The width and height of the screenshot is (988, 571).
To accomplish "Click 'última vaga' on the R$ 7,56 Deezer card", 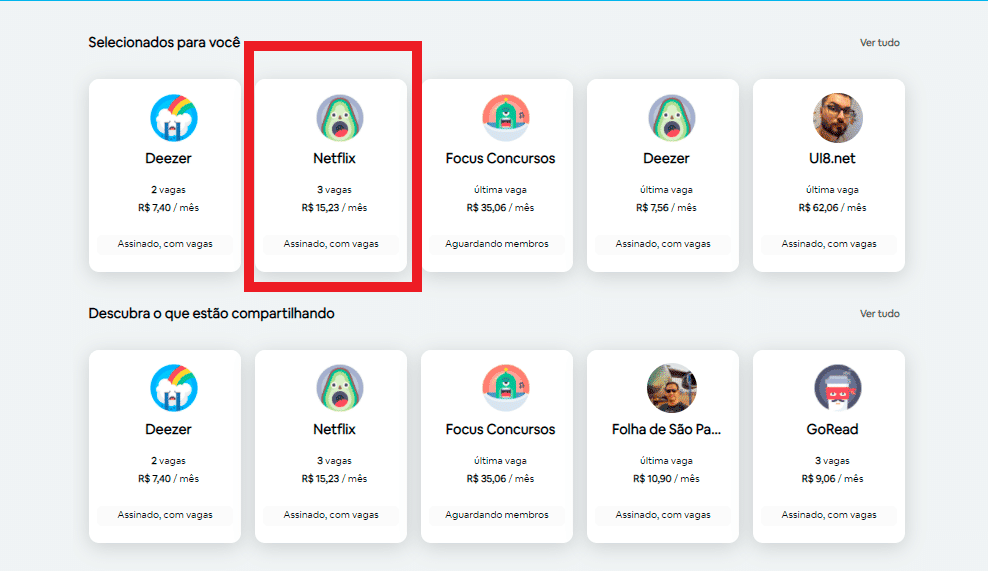I will pyautogui.click(x=666, y=190).
